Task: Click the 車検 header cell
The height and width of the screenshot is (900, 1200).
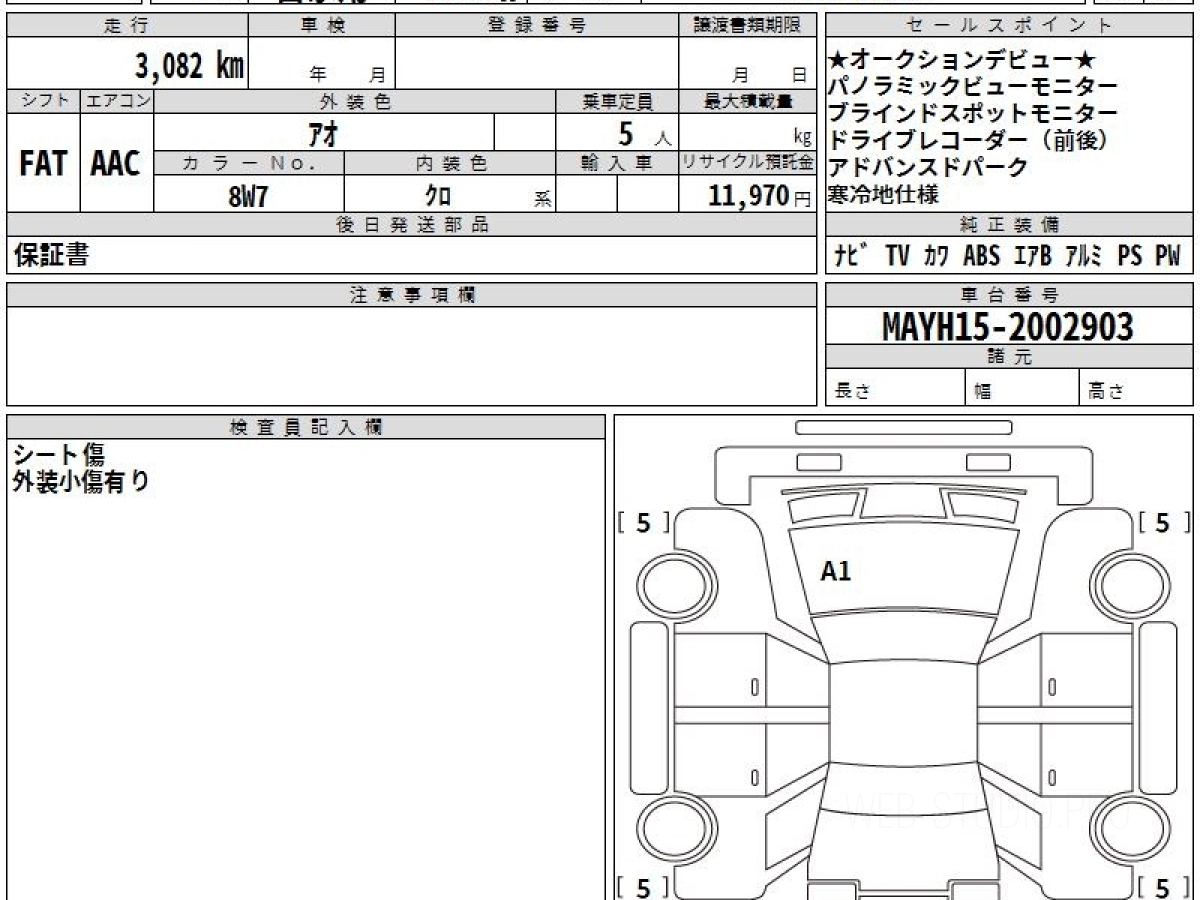Action: pos(321,26)
